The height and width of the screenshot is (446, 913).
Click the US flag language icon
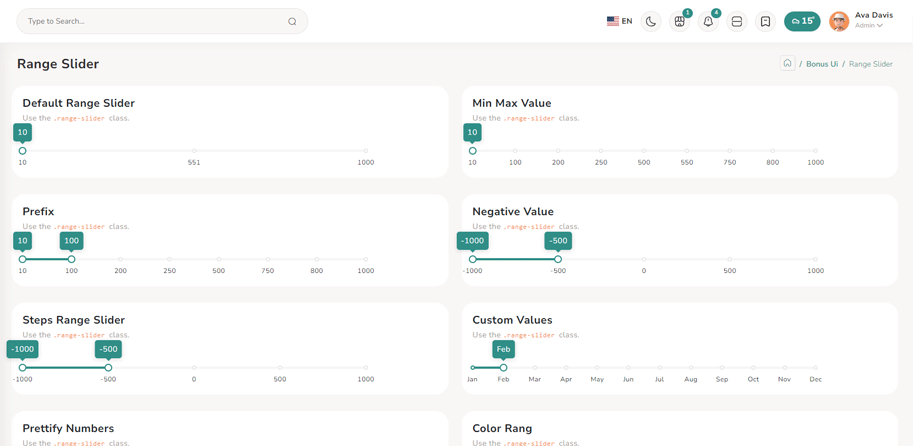pos(612,21)
